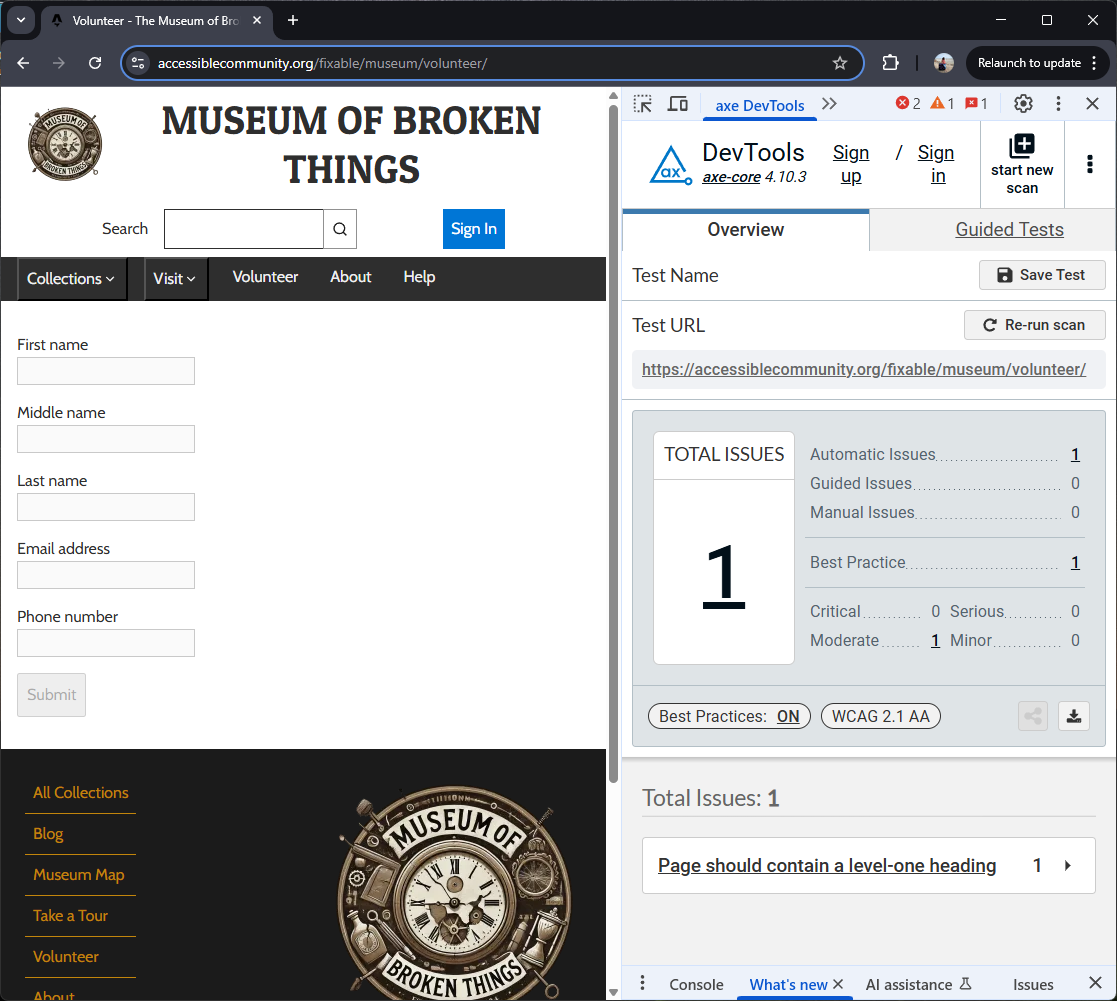Viewport: 1117px width, 1001px height.
Task: Open a new browser tab
Action: (x=293, y=20)
